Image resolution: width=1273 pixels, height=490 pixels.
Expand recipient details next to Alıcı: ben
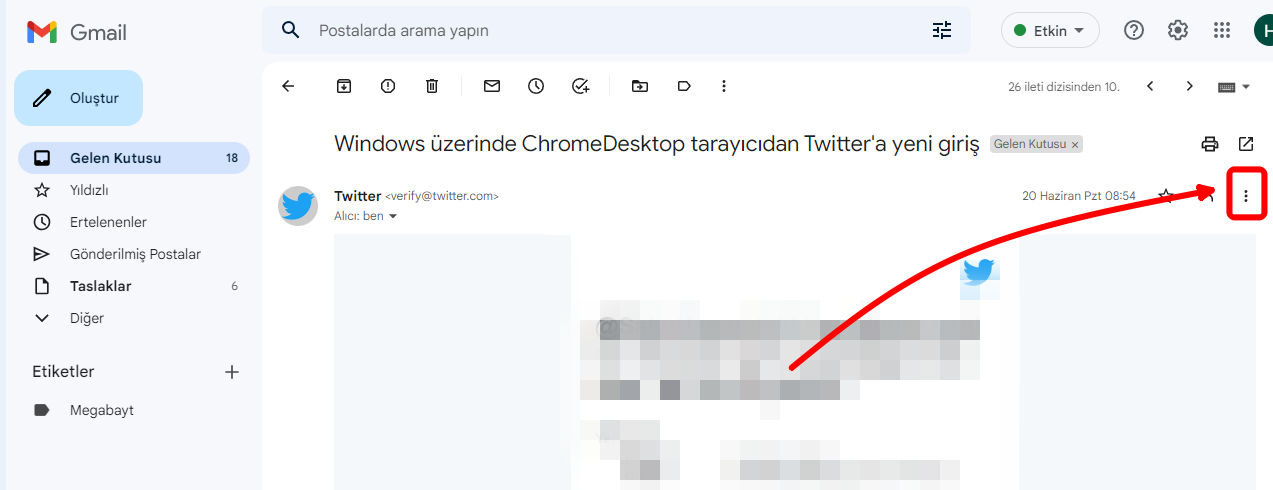tap(393, 216)
